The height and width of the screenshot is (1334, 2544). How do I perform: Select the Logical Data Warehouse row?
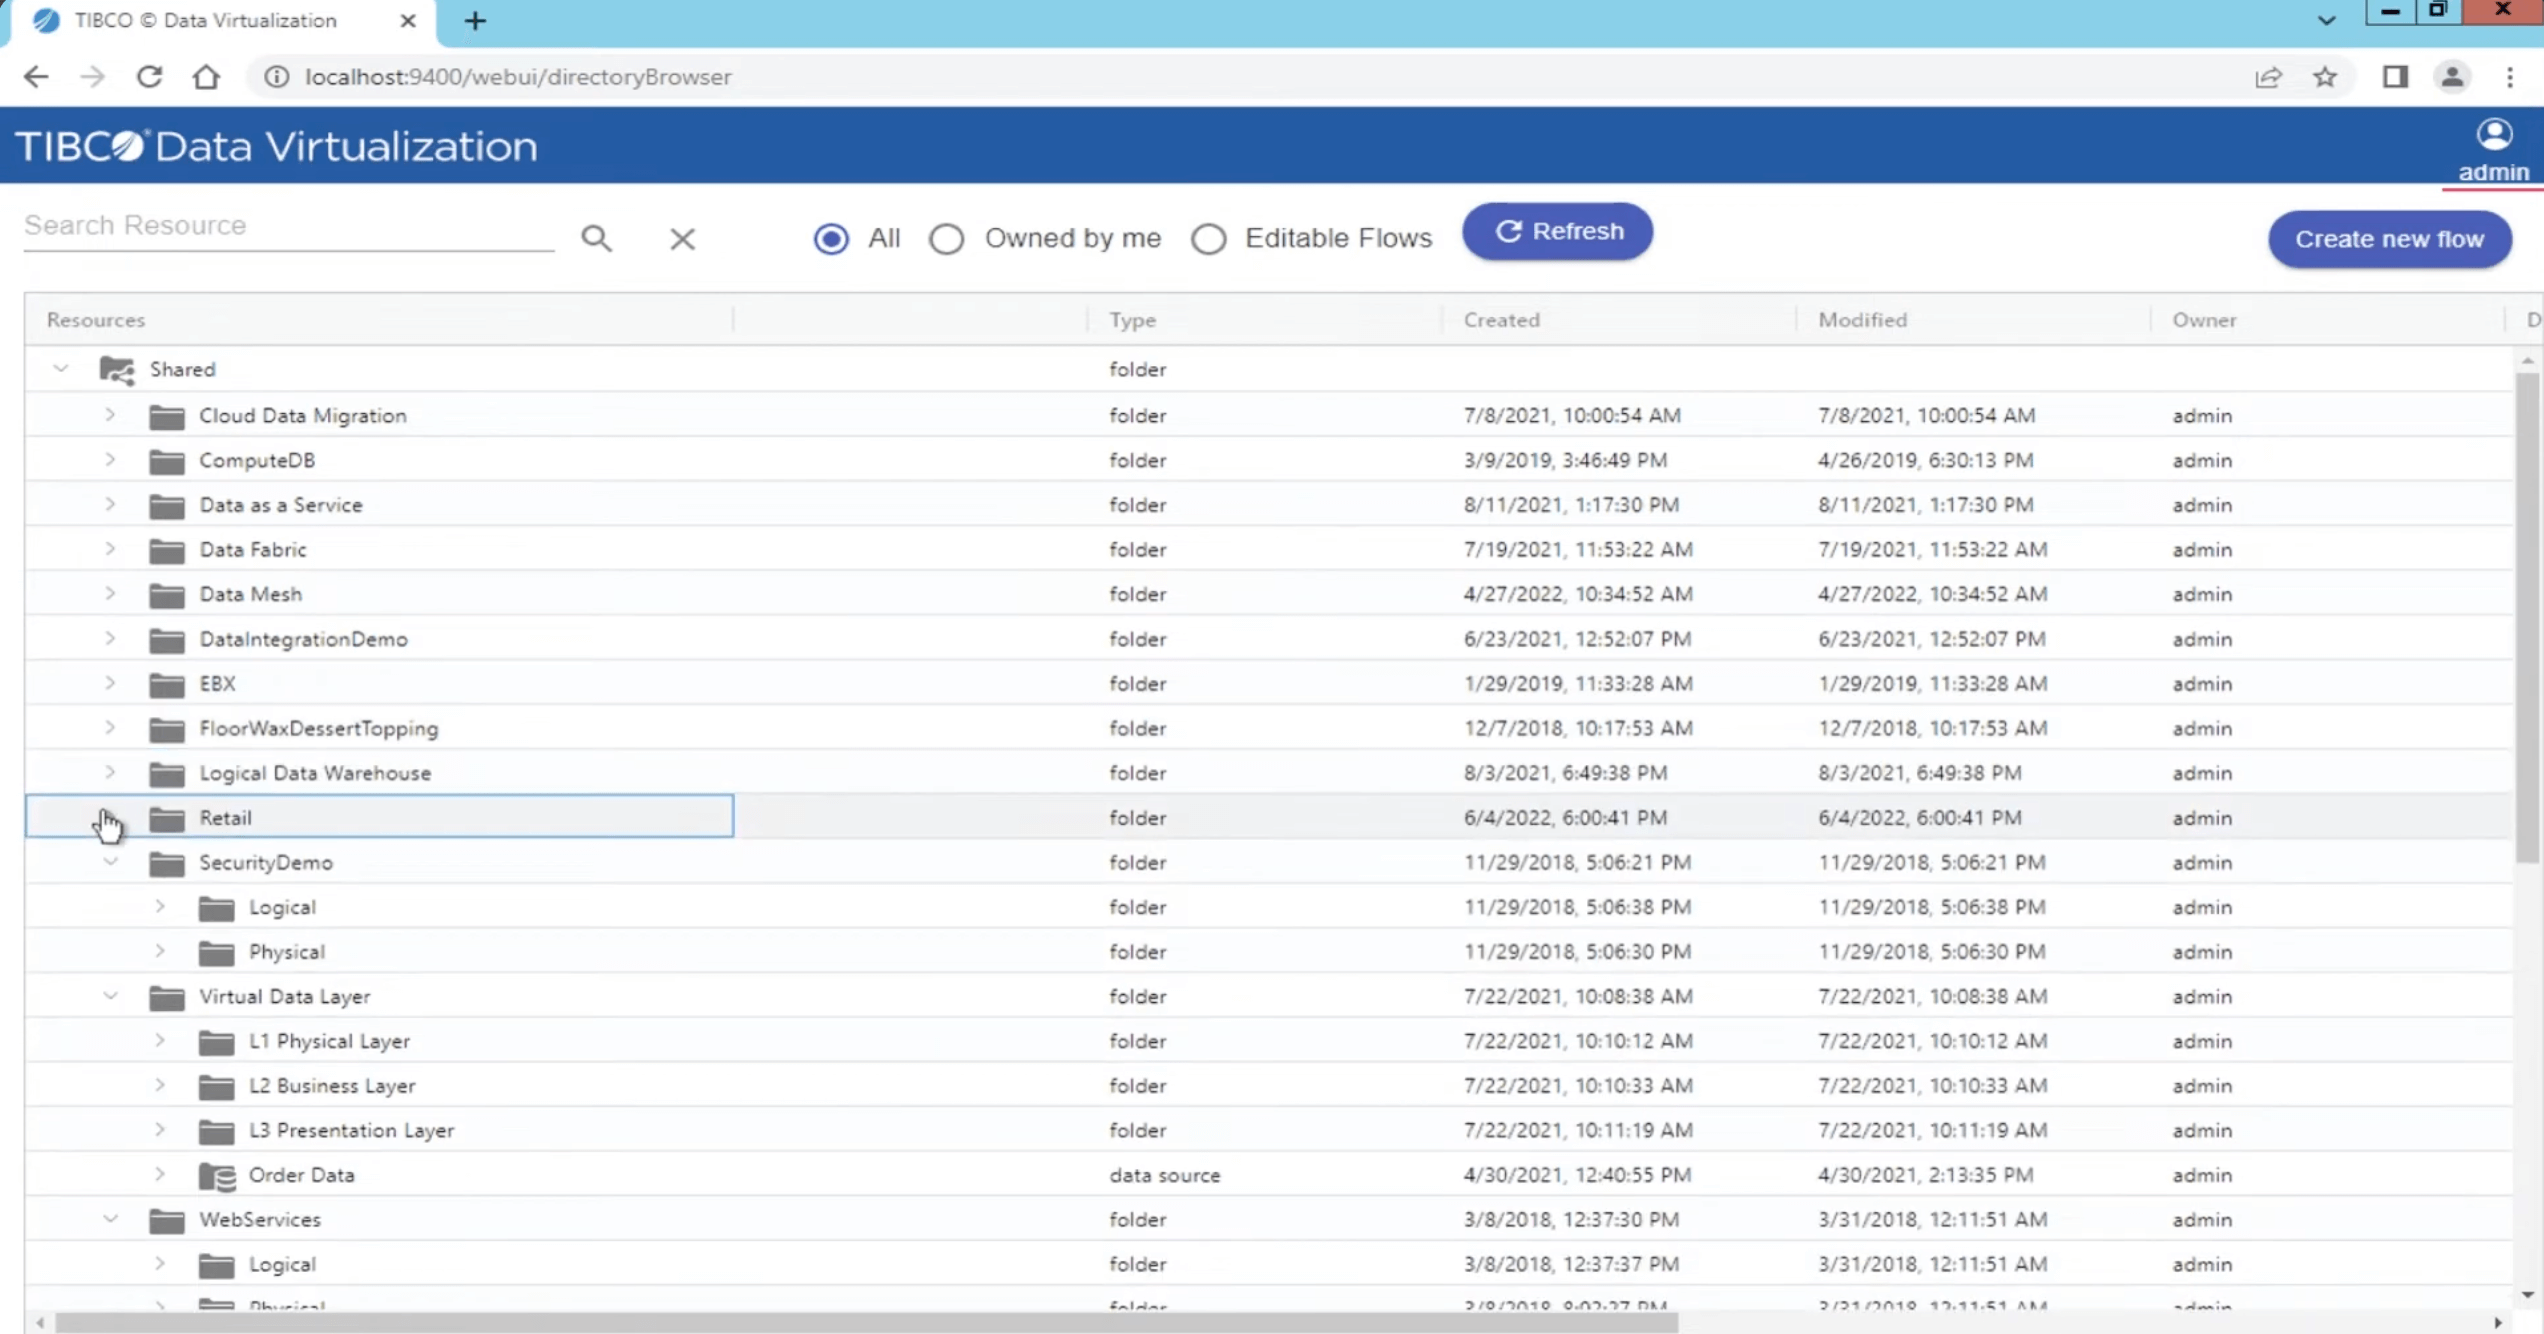(1268, 773)
